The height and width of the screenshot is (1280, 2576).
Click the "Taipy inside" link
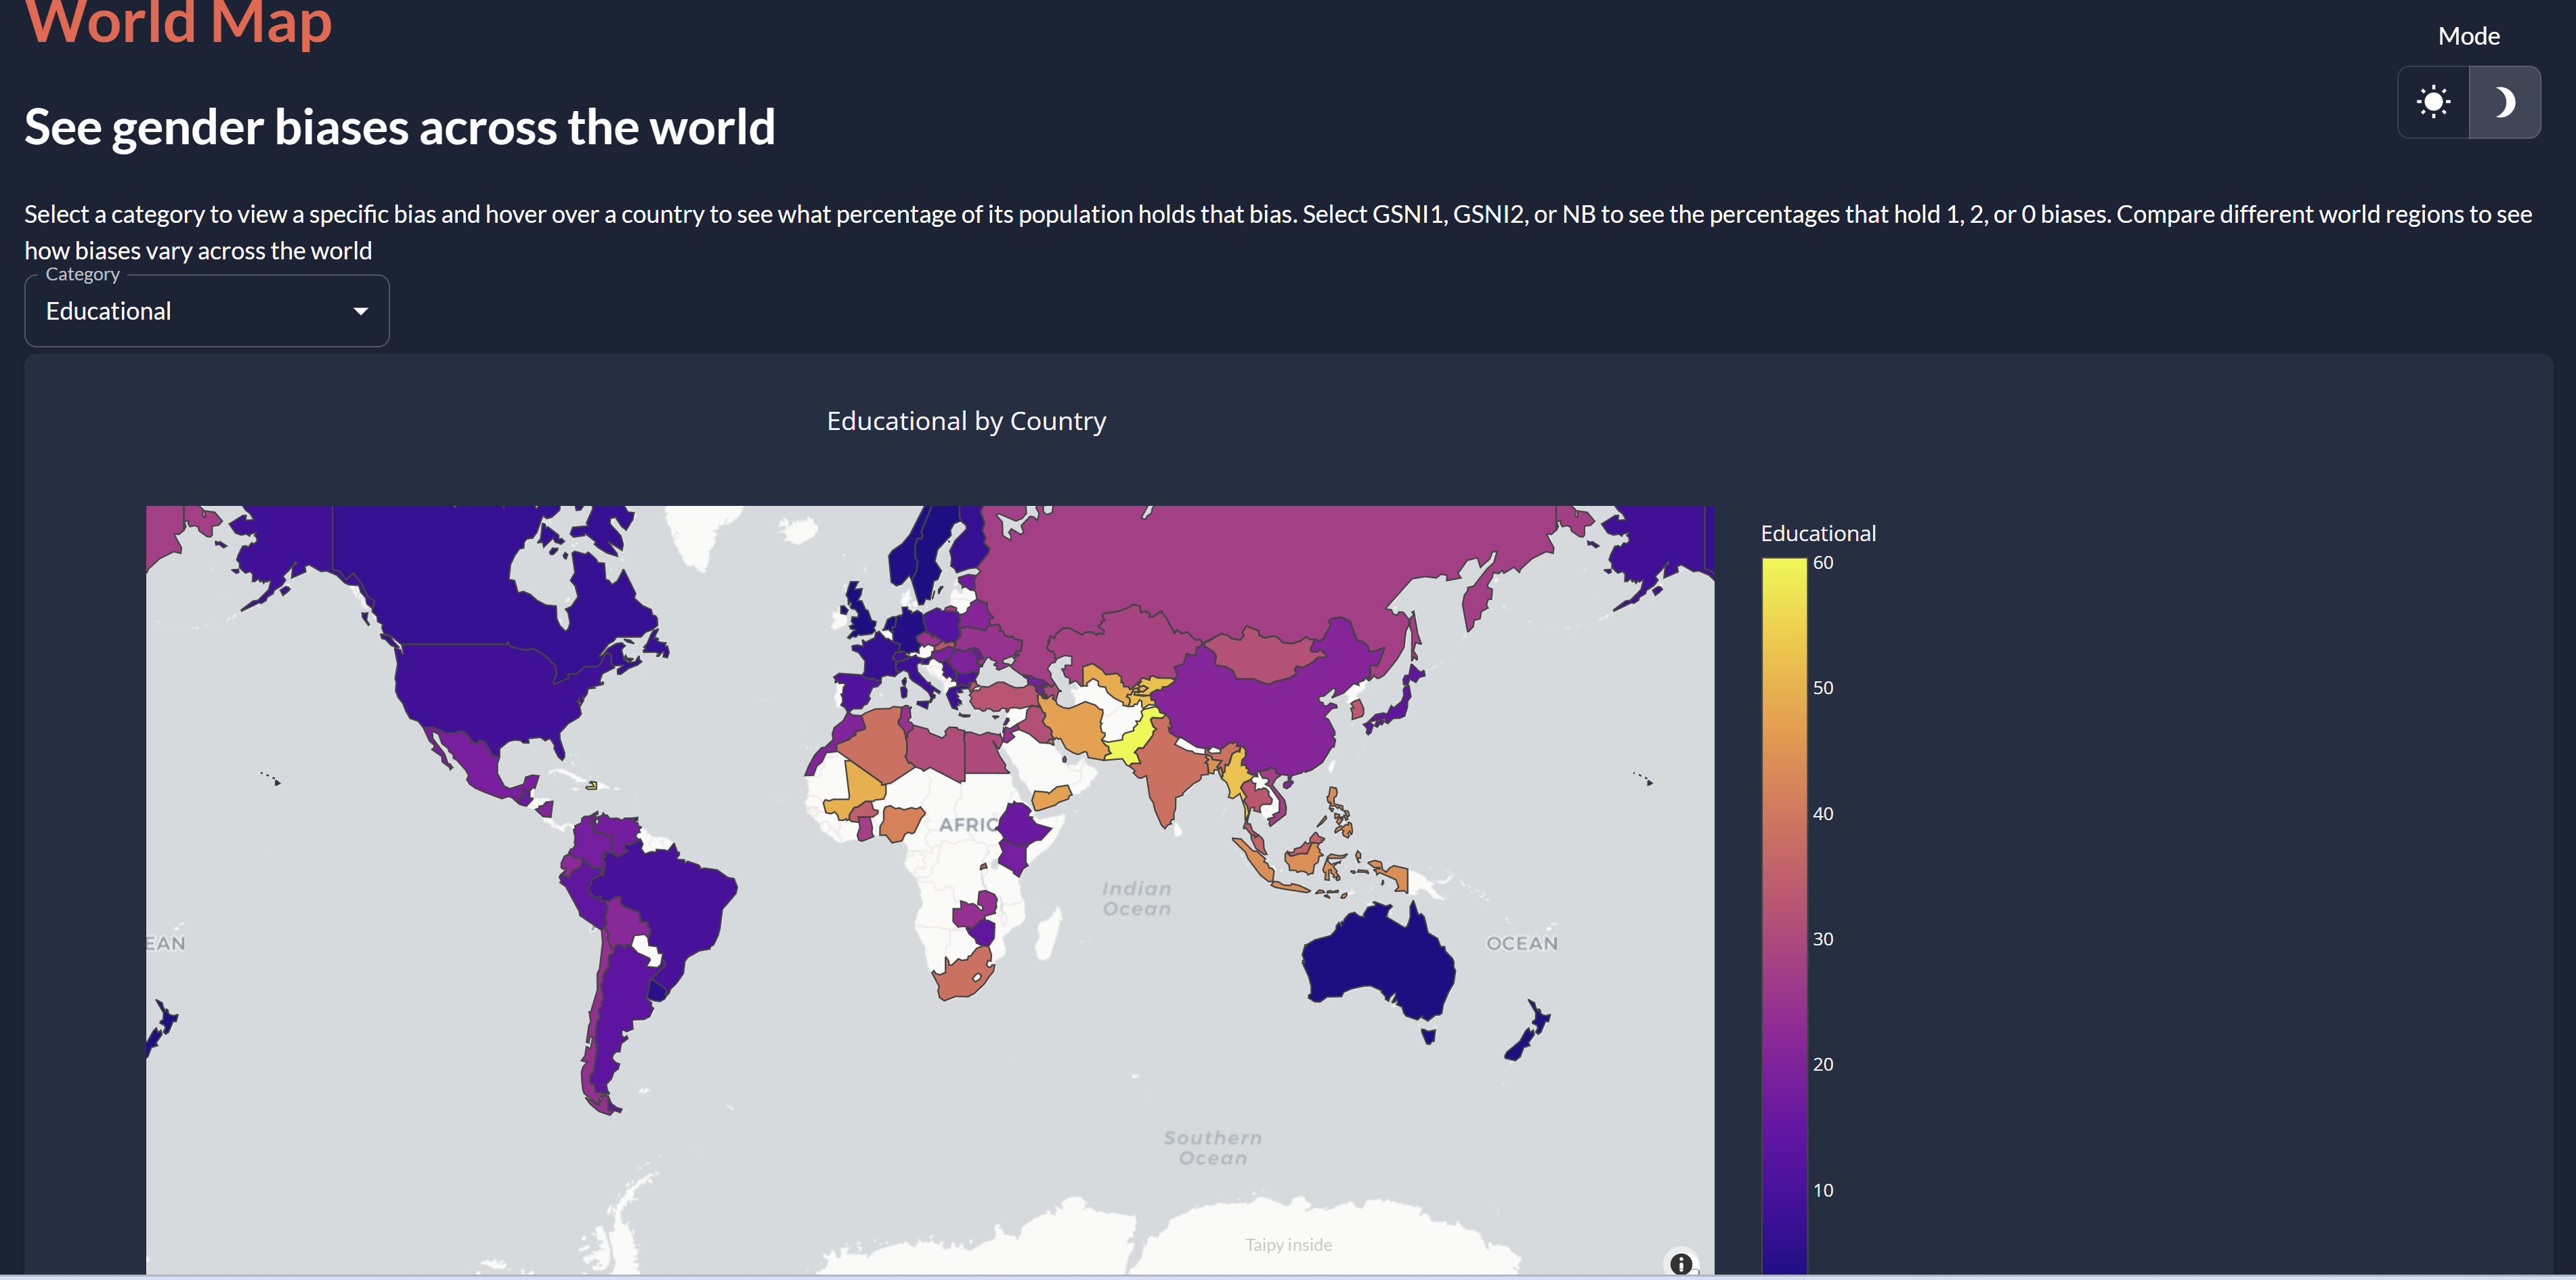coord(1288,1244)
